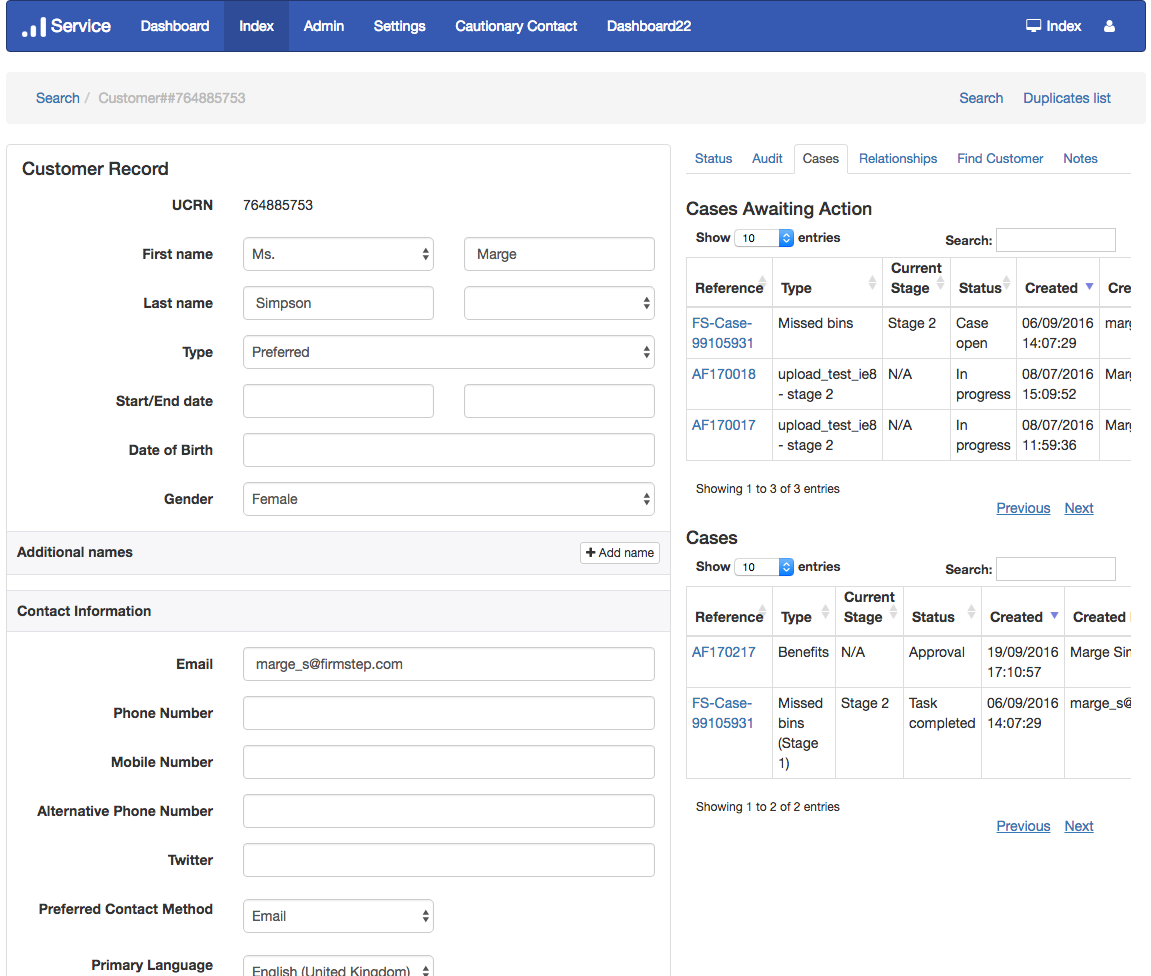Viewport: 1151px width, 976px height.
Task: Switch to the Status tab
Action: [714, 159]
